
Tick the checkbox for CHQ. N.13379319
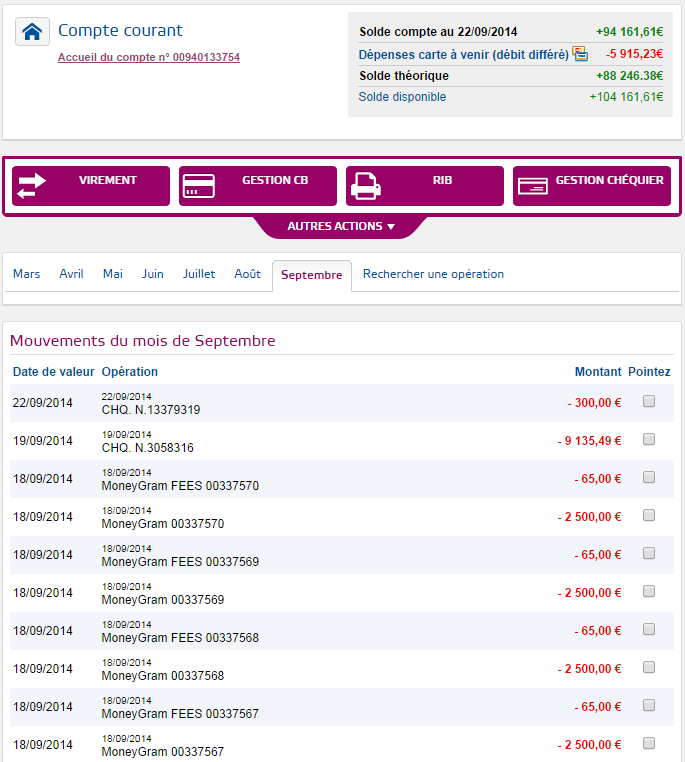point(649,401)
